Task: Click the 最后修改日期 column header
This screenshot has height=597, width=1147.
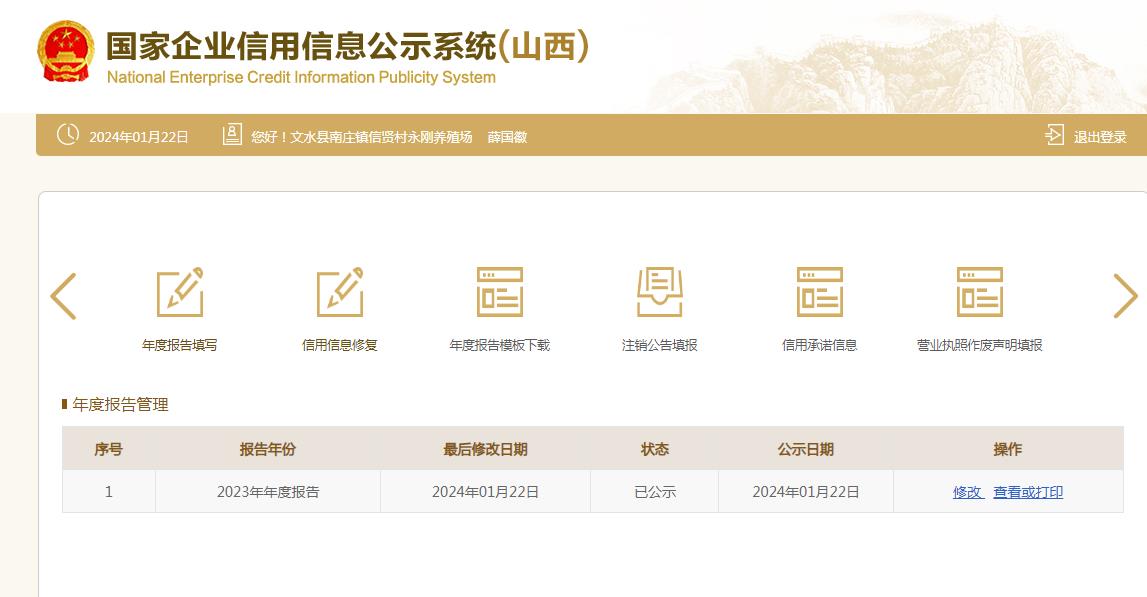Action: click(x=485, y=449)
